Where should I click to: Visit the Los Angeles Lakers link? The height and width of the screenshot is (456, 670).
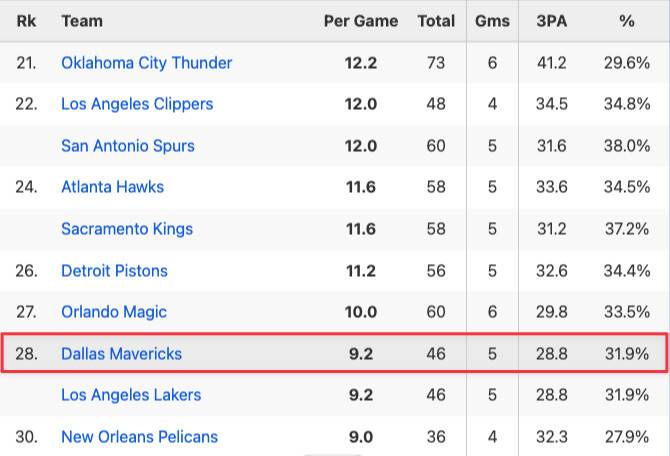click(x=131, y=395)
